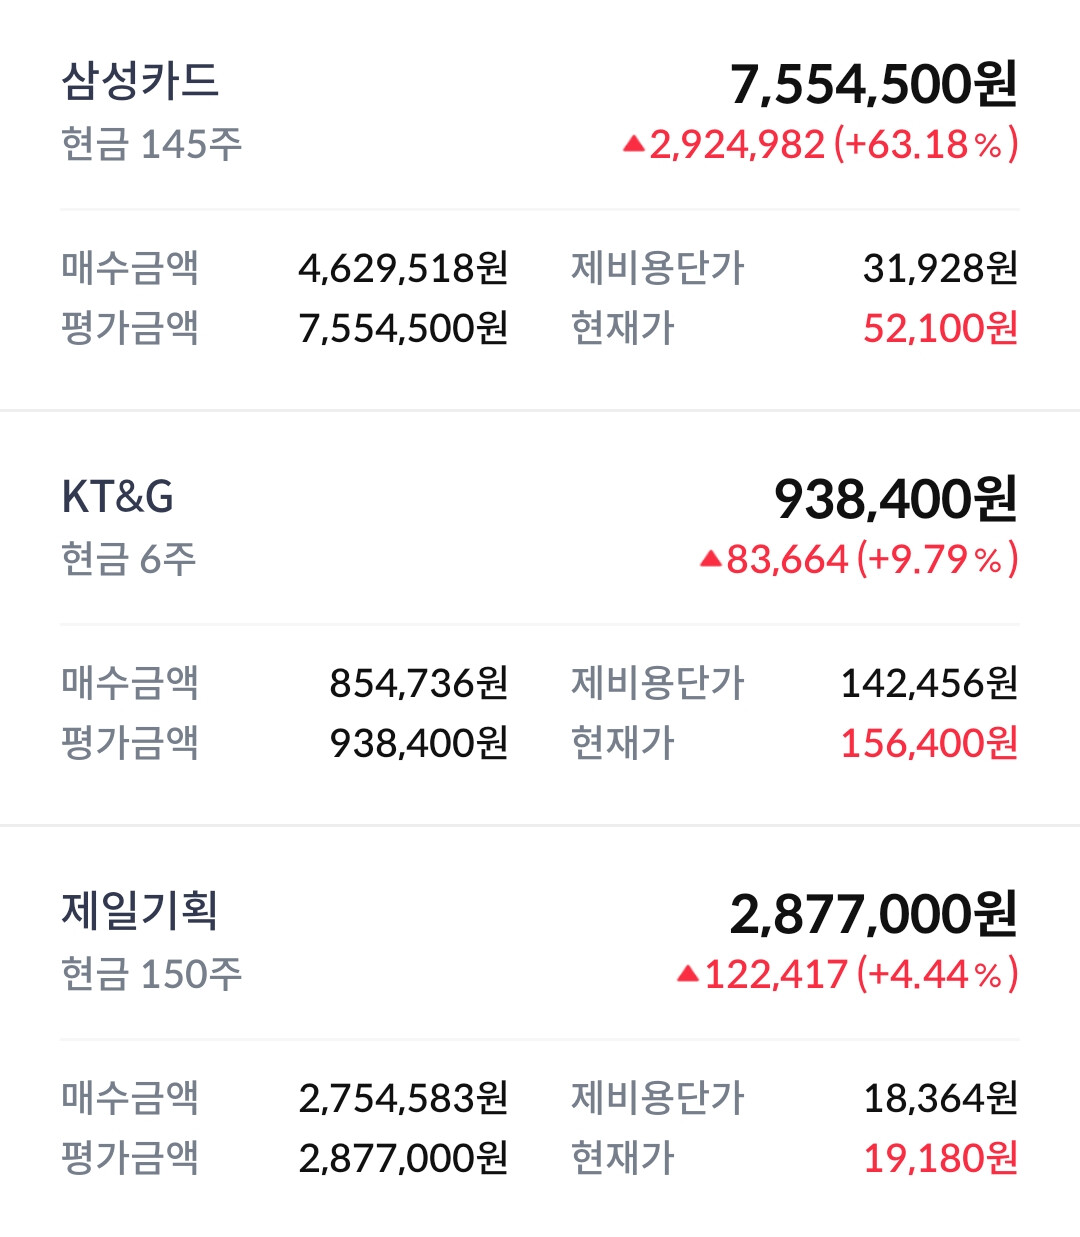
Task: Tap the 현금 145주 holding quantity
Action: pyautogui.click(x=151, y=144)
